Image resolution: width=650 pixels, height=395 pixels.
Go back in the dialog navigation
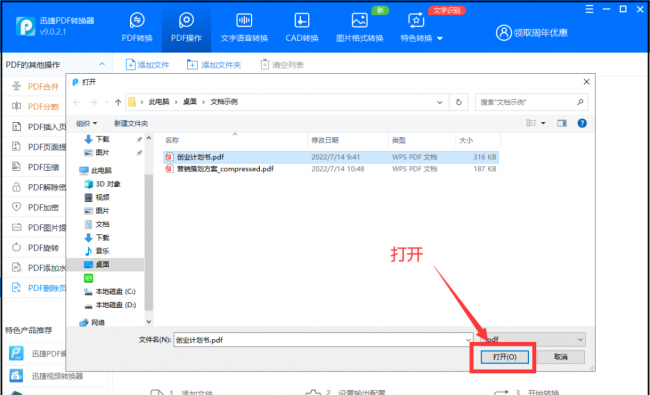click(x=77, y=102)
